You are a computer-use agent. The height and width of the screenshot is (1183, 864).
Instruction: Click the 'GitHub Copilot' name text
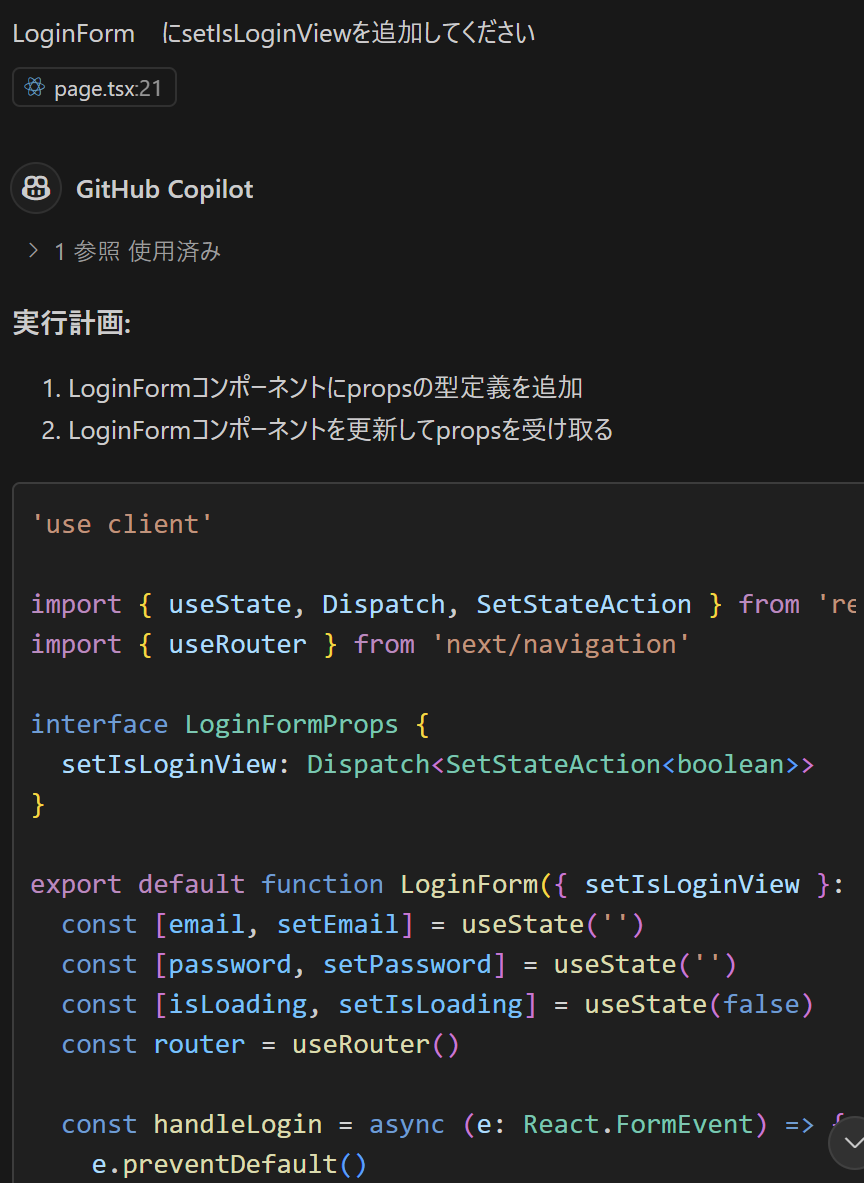point(164,189)
